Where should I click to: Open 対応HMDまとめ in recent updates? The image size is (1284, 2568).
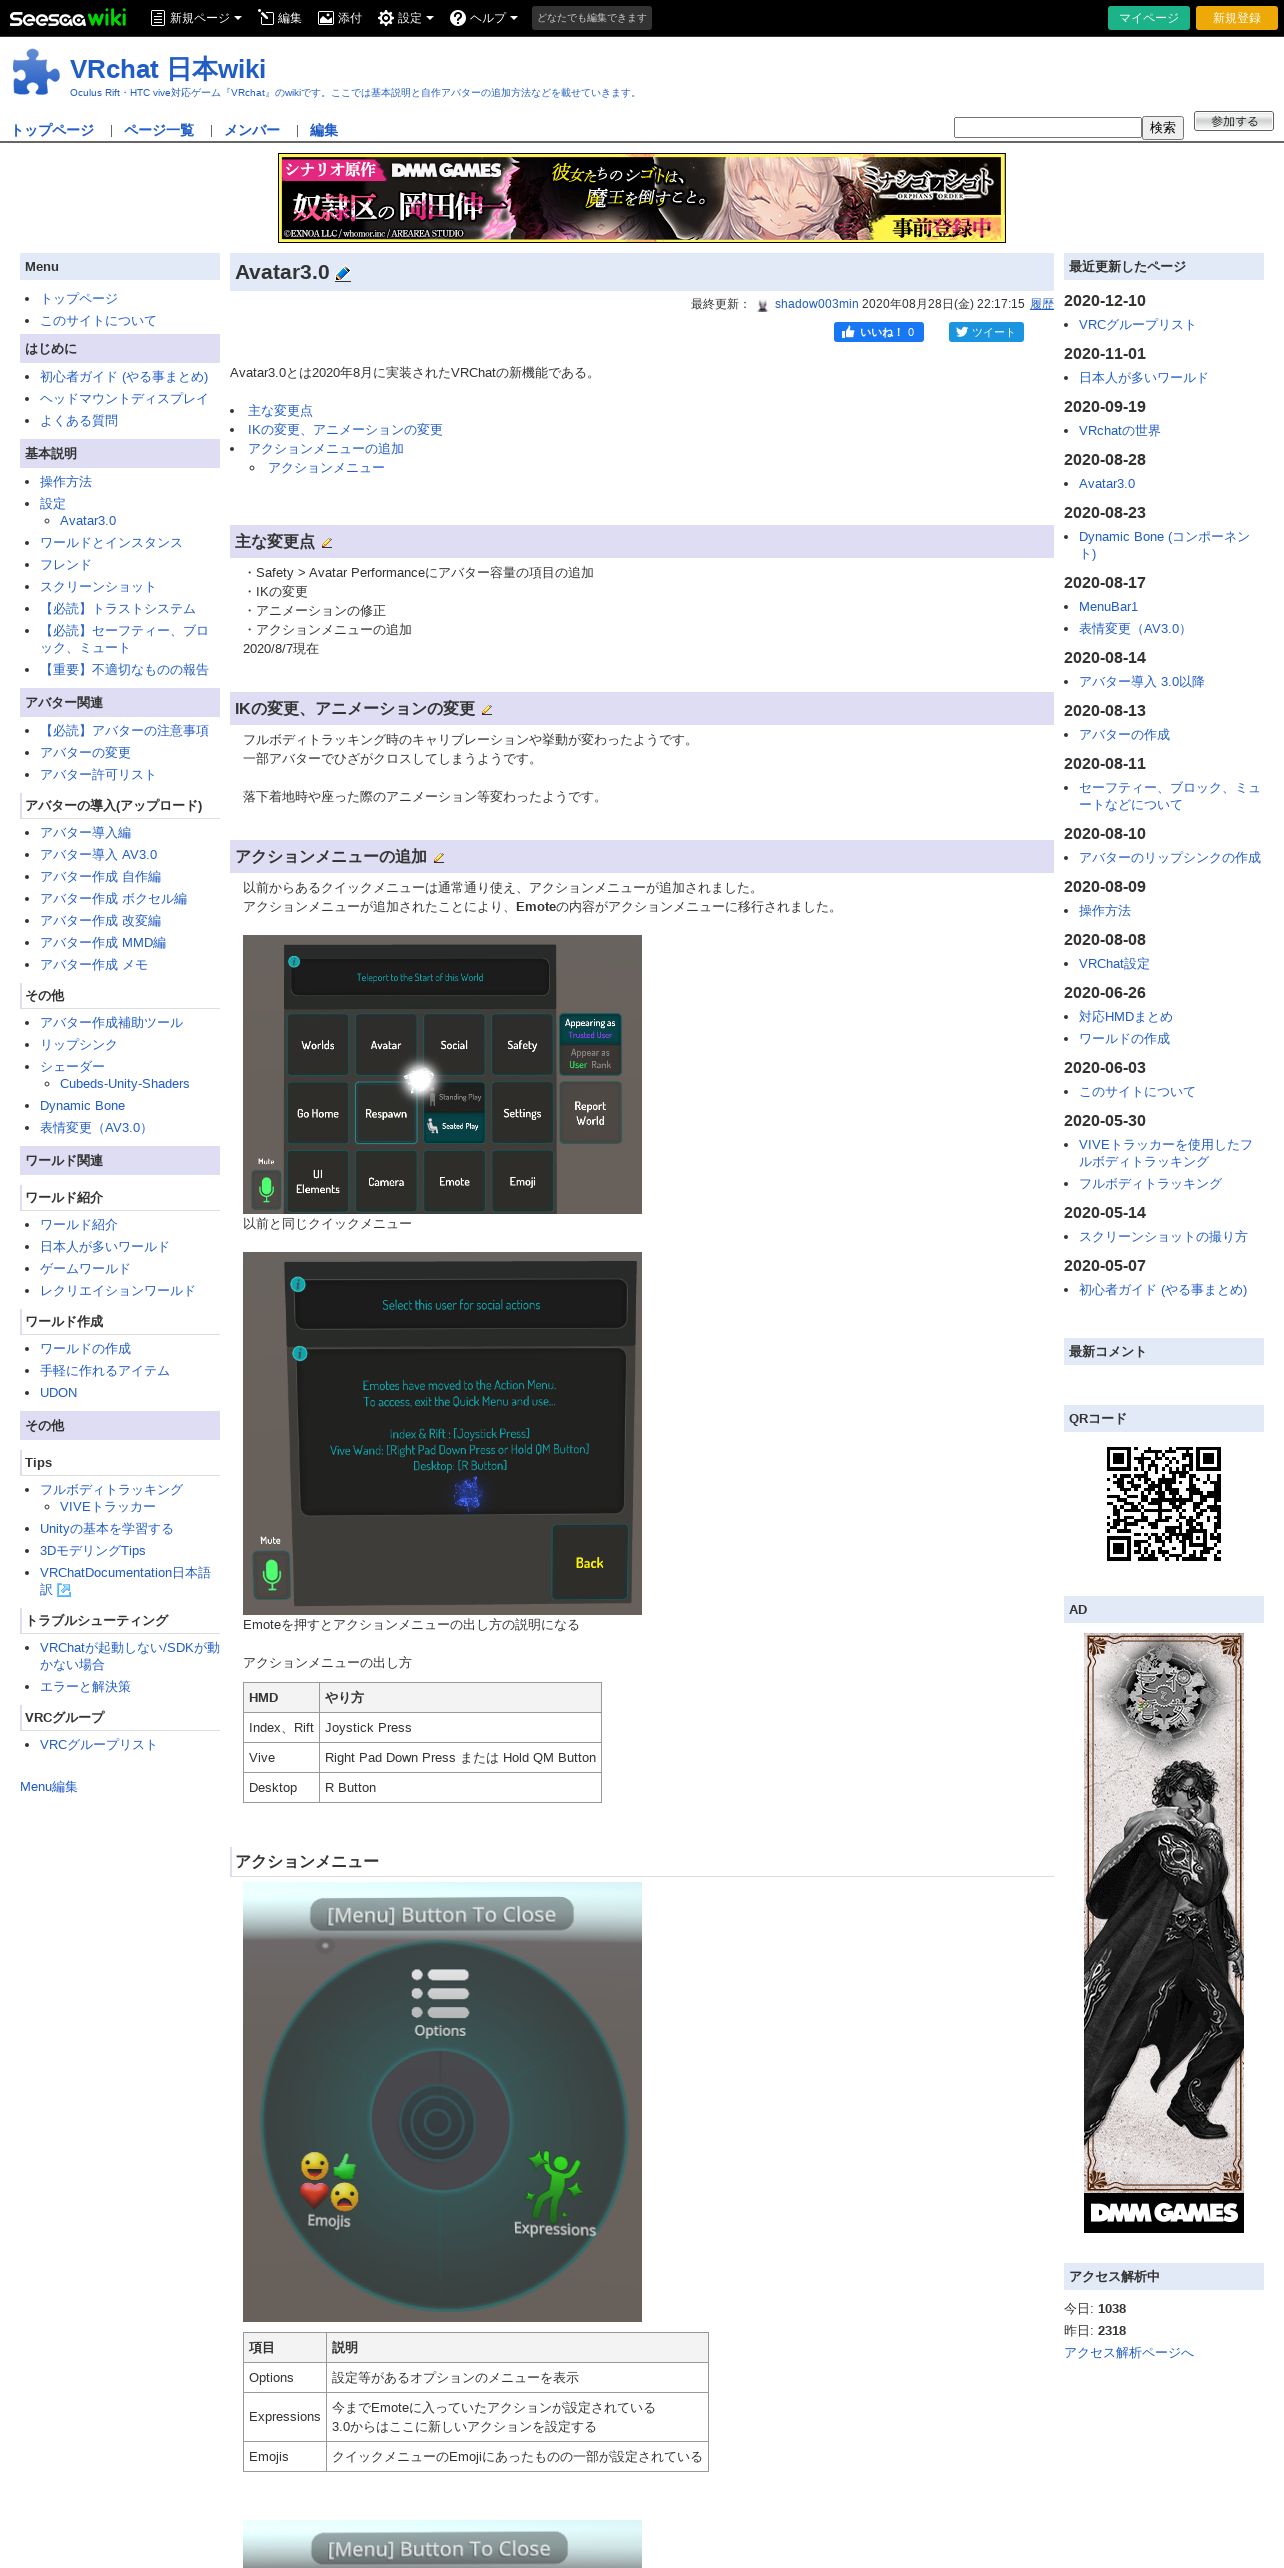click(x=1126, y=1017)
